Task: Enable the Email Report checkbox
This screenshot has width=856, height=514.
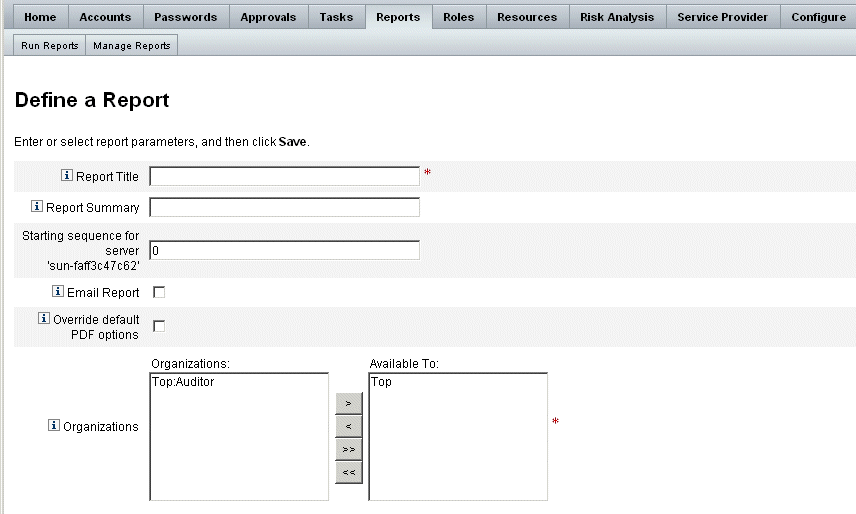Action: tap(159, 292)
